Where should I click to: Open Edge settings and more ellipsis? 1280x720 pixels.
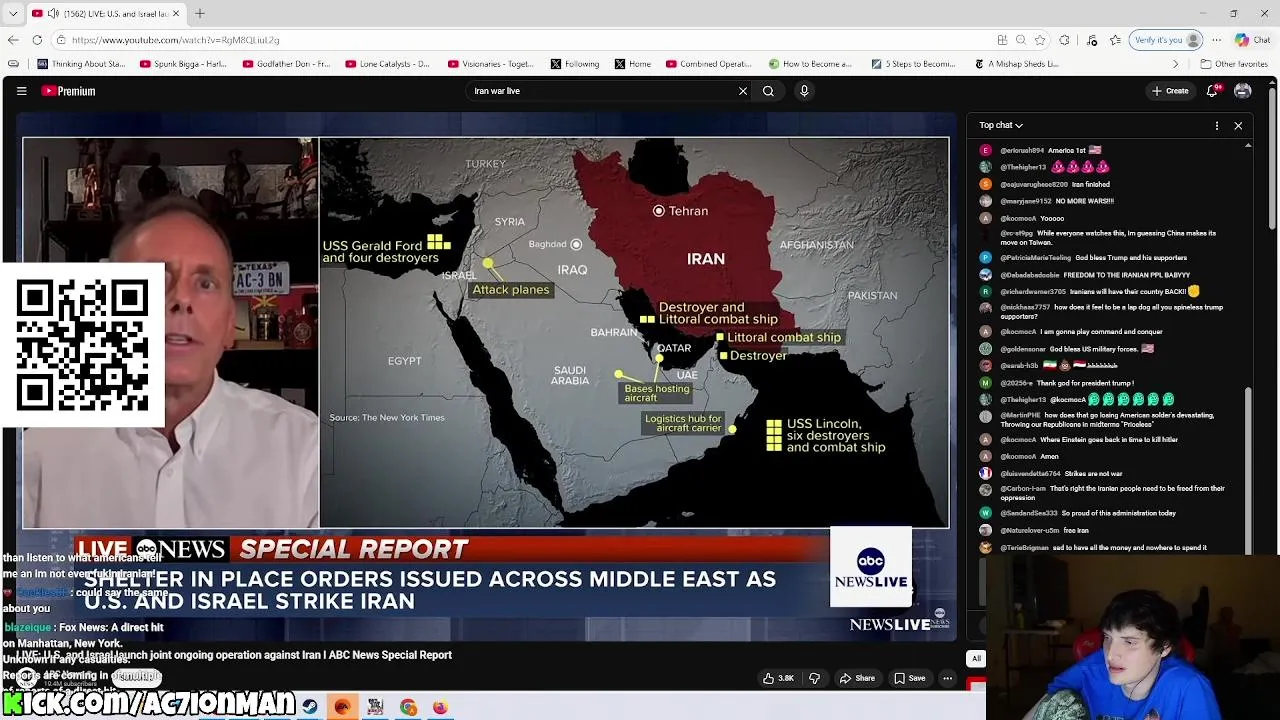(x=1217, y=40)
